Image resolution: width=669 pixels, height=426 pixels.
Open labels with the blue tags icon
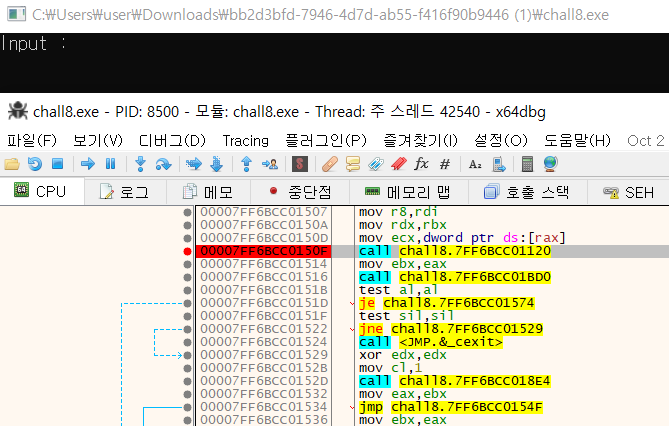376,164
